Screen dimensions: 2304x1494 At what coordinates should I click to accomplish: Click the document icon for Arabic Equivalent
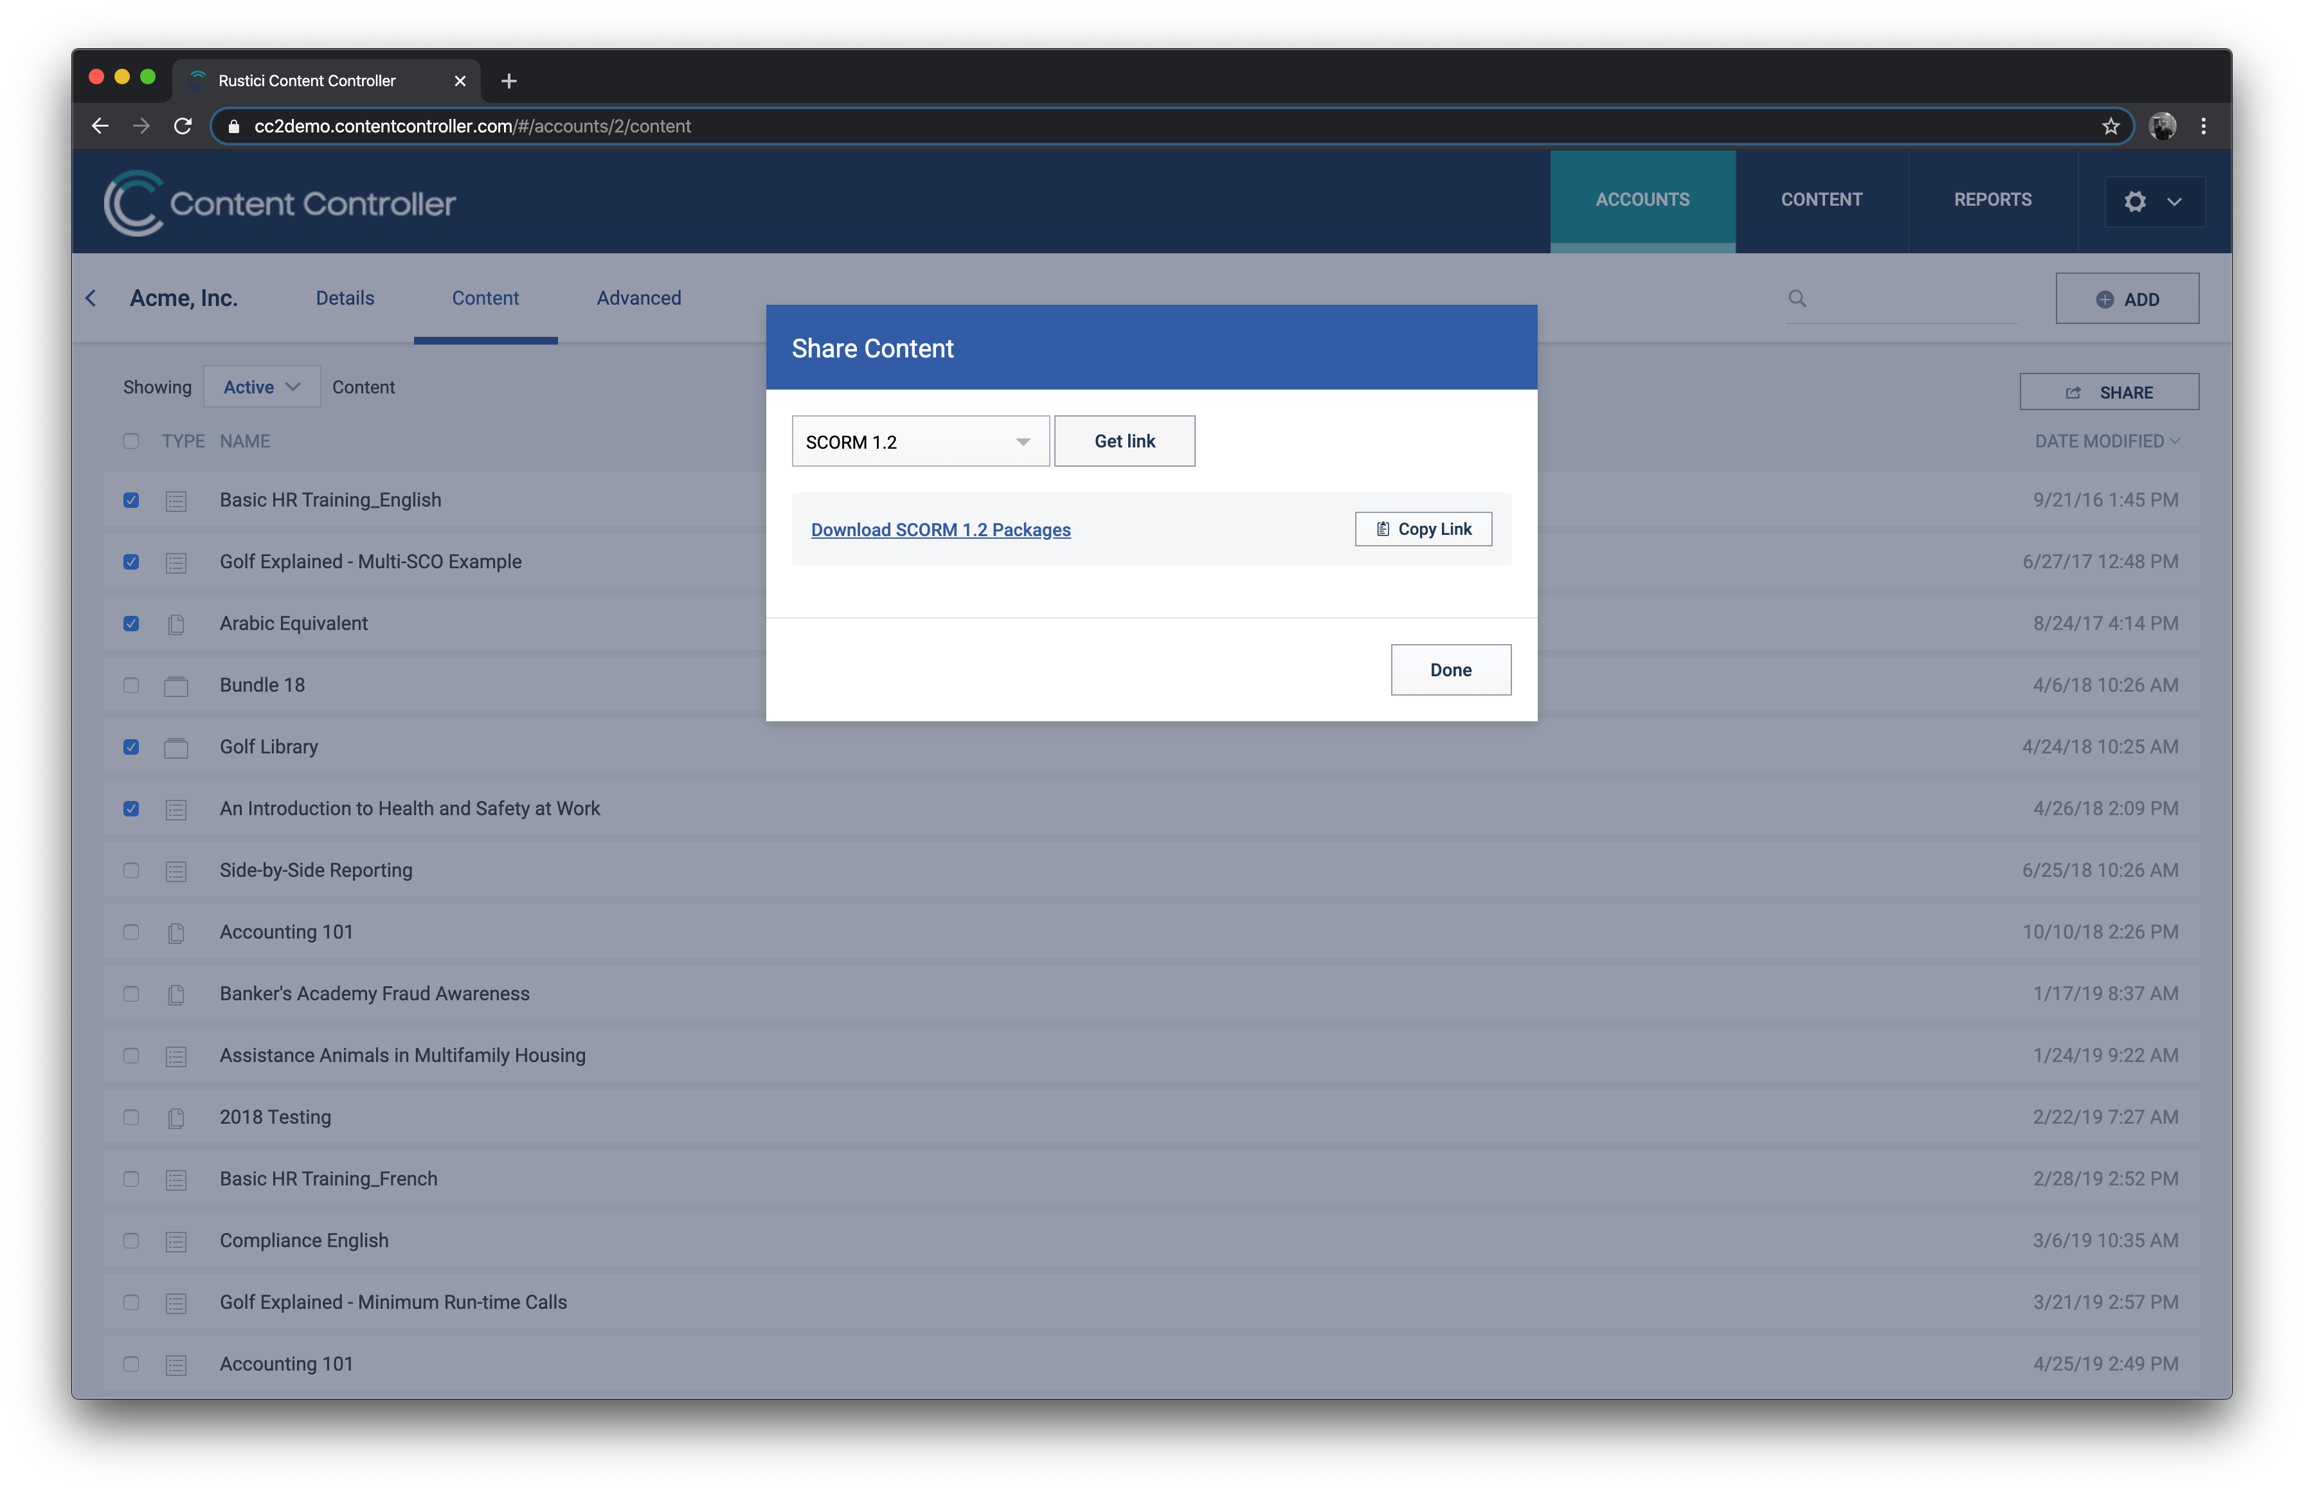click(x=176, y=624)
